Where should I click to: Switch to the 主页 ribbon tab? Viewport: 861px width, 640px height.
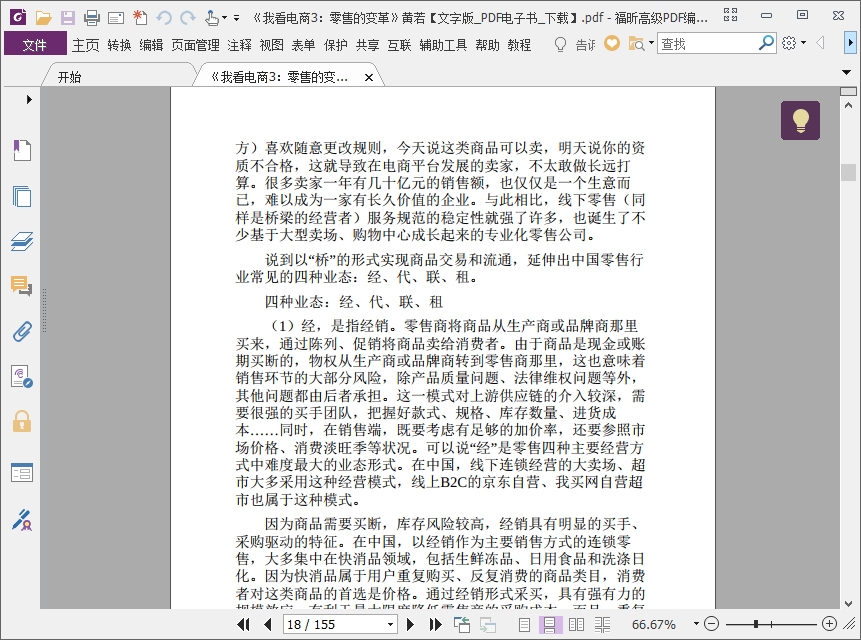click(x=86, y=45)
